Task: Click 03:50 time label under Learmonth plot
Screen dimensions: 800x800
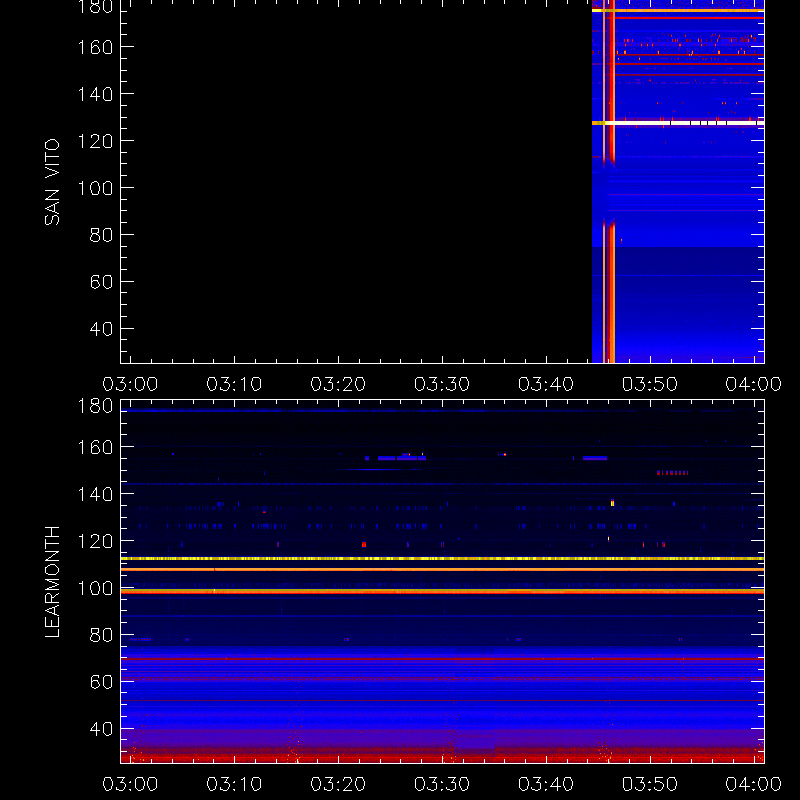Action: 649,784
